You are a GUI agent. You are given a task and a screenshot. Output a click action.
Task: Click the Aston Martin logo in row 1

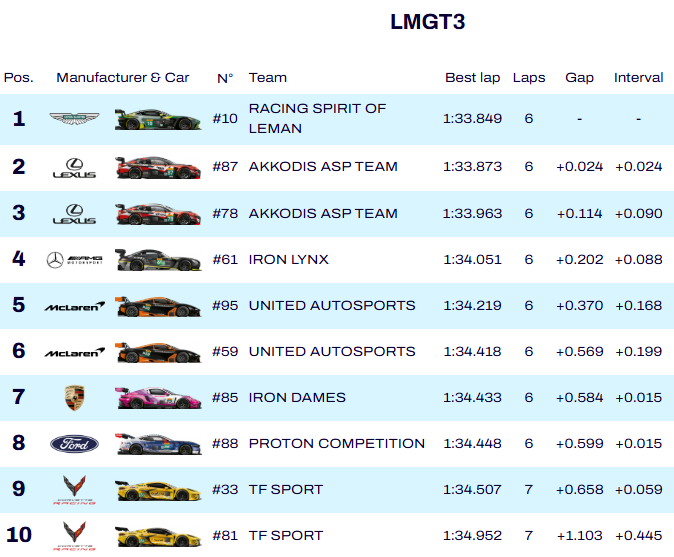click(74, 119)
